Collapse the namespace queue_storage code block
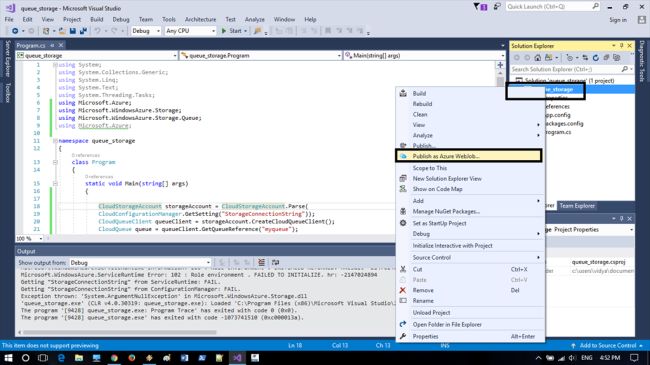Viewport: 650px width, 365px height. pos(55,141)
